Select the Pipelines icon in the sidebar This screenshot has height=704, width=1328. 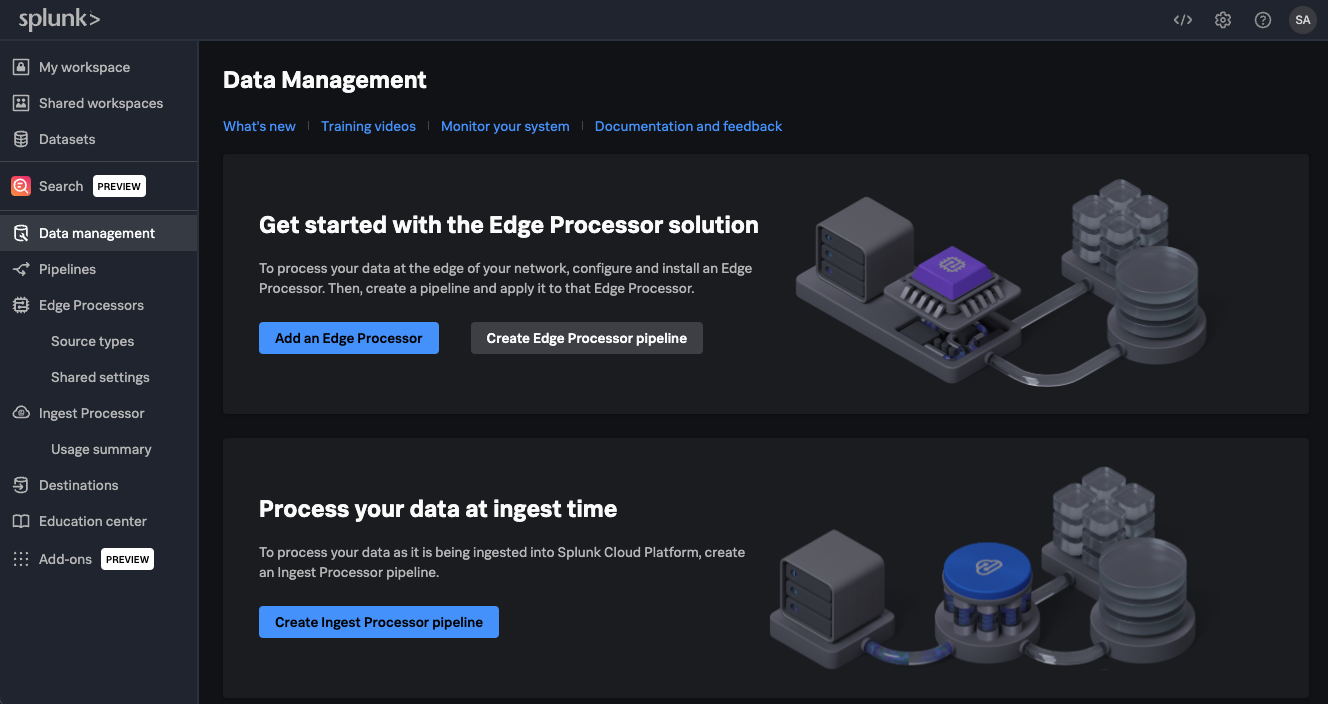21,269
